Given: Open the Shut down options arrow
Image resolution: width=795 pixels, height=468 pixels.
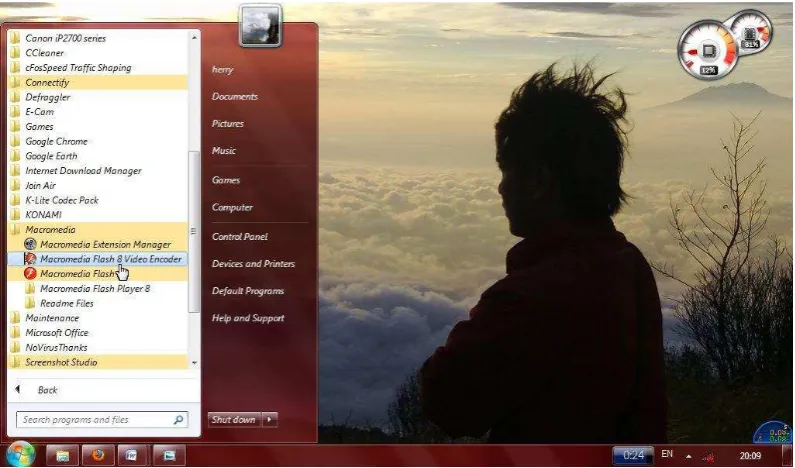Looking at the screenshot, I should tap(270, 419).
